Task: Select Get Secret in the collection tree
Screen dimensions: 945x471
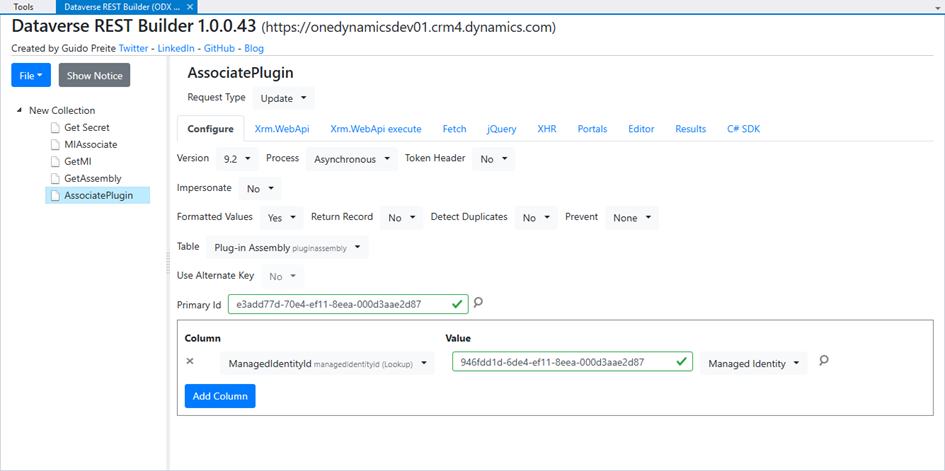Action: pos(87,128)
